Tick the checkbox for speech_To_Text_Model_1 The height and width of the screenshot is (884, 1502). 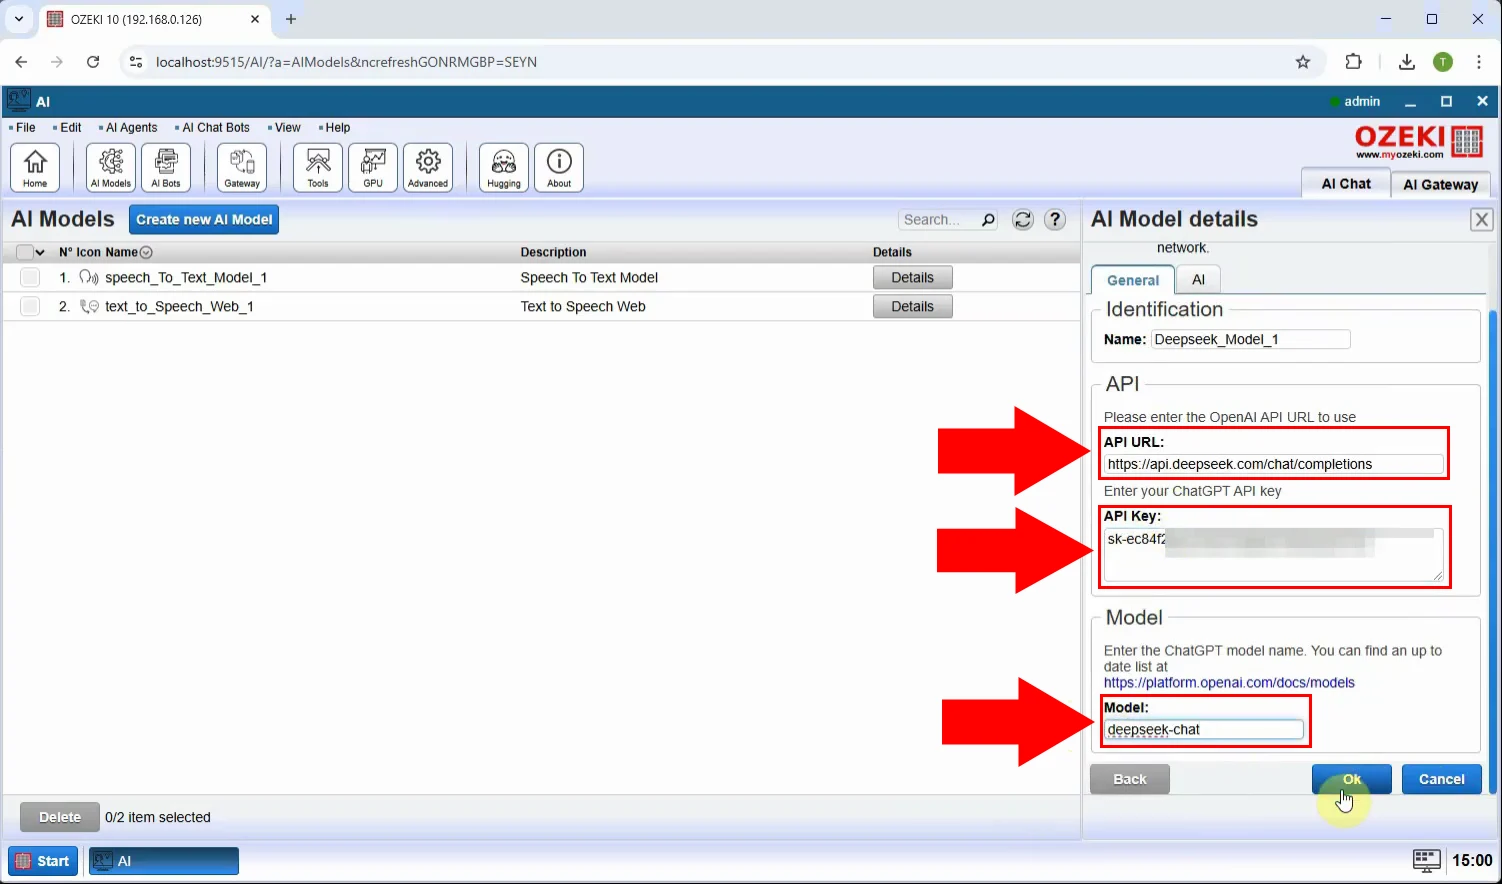pos(30,278)
